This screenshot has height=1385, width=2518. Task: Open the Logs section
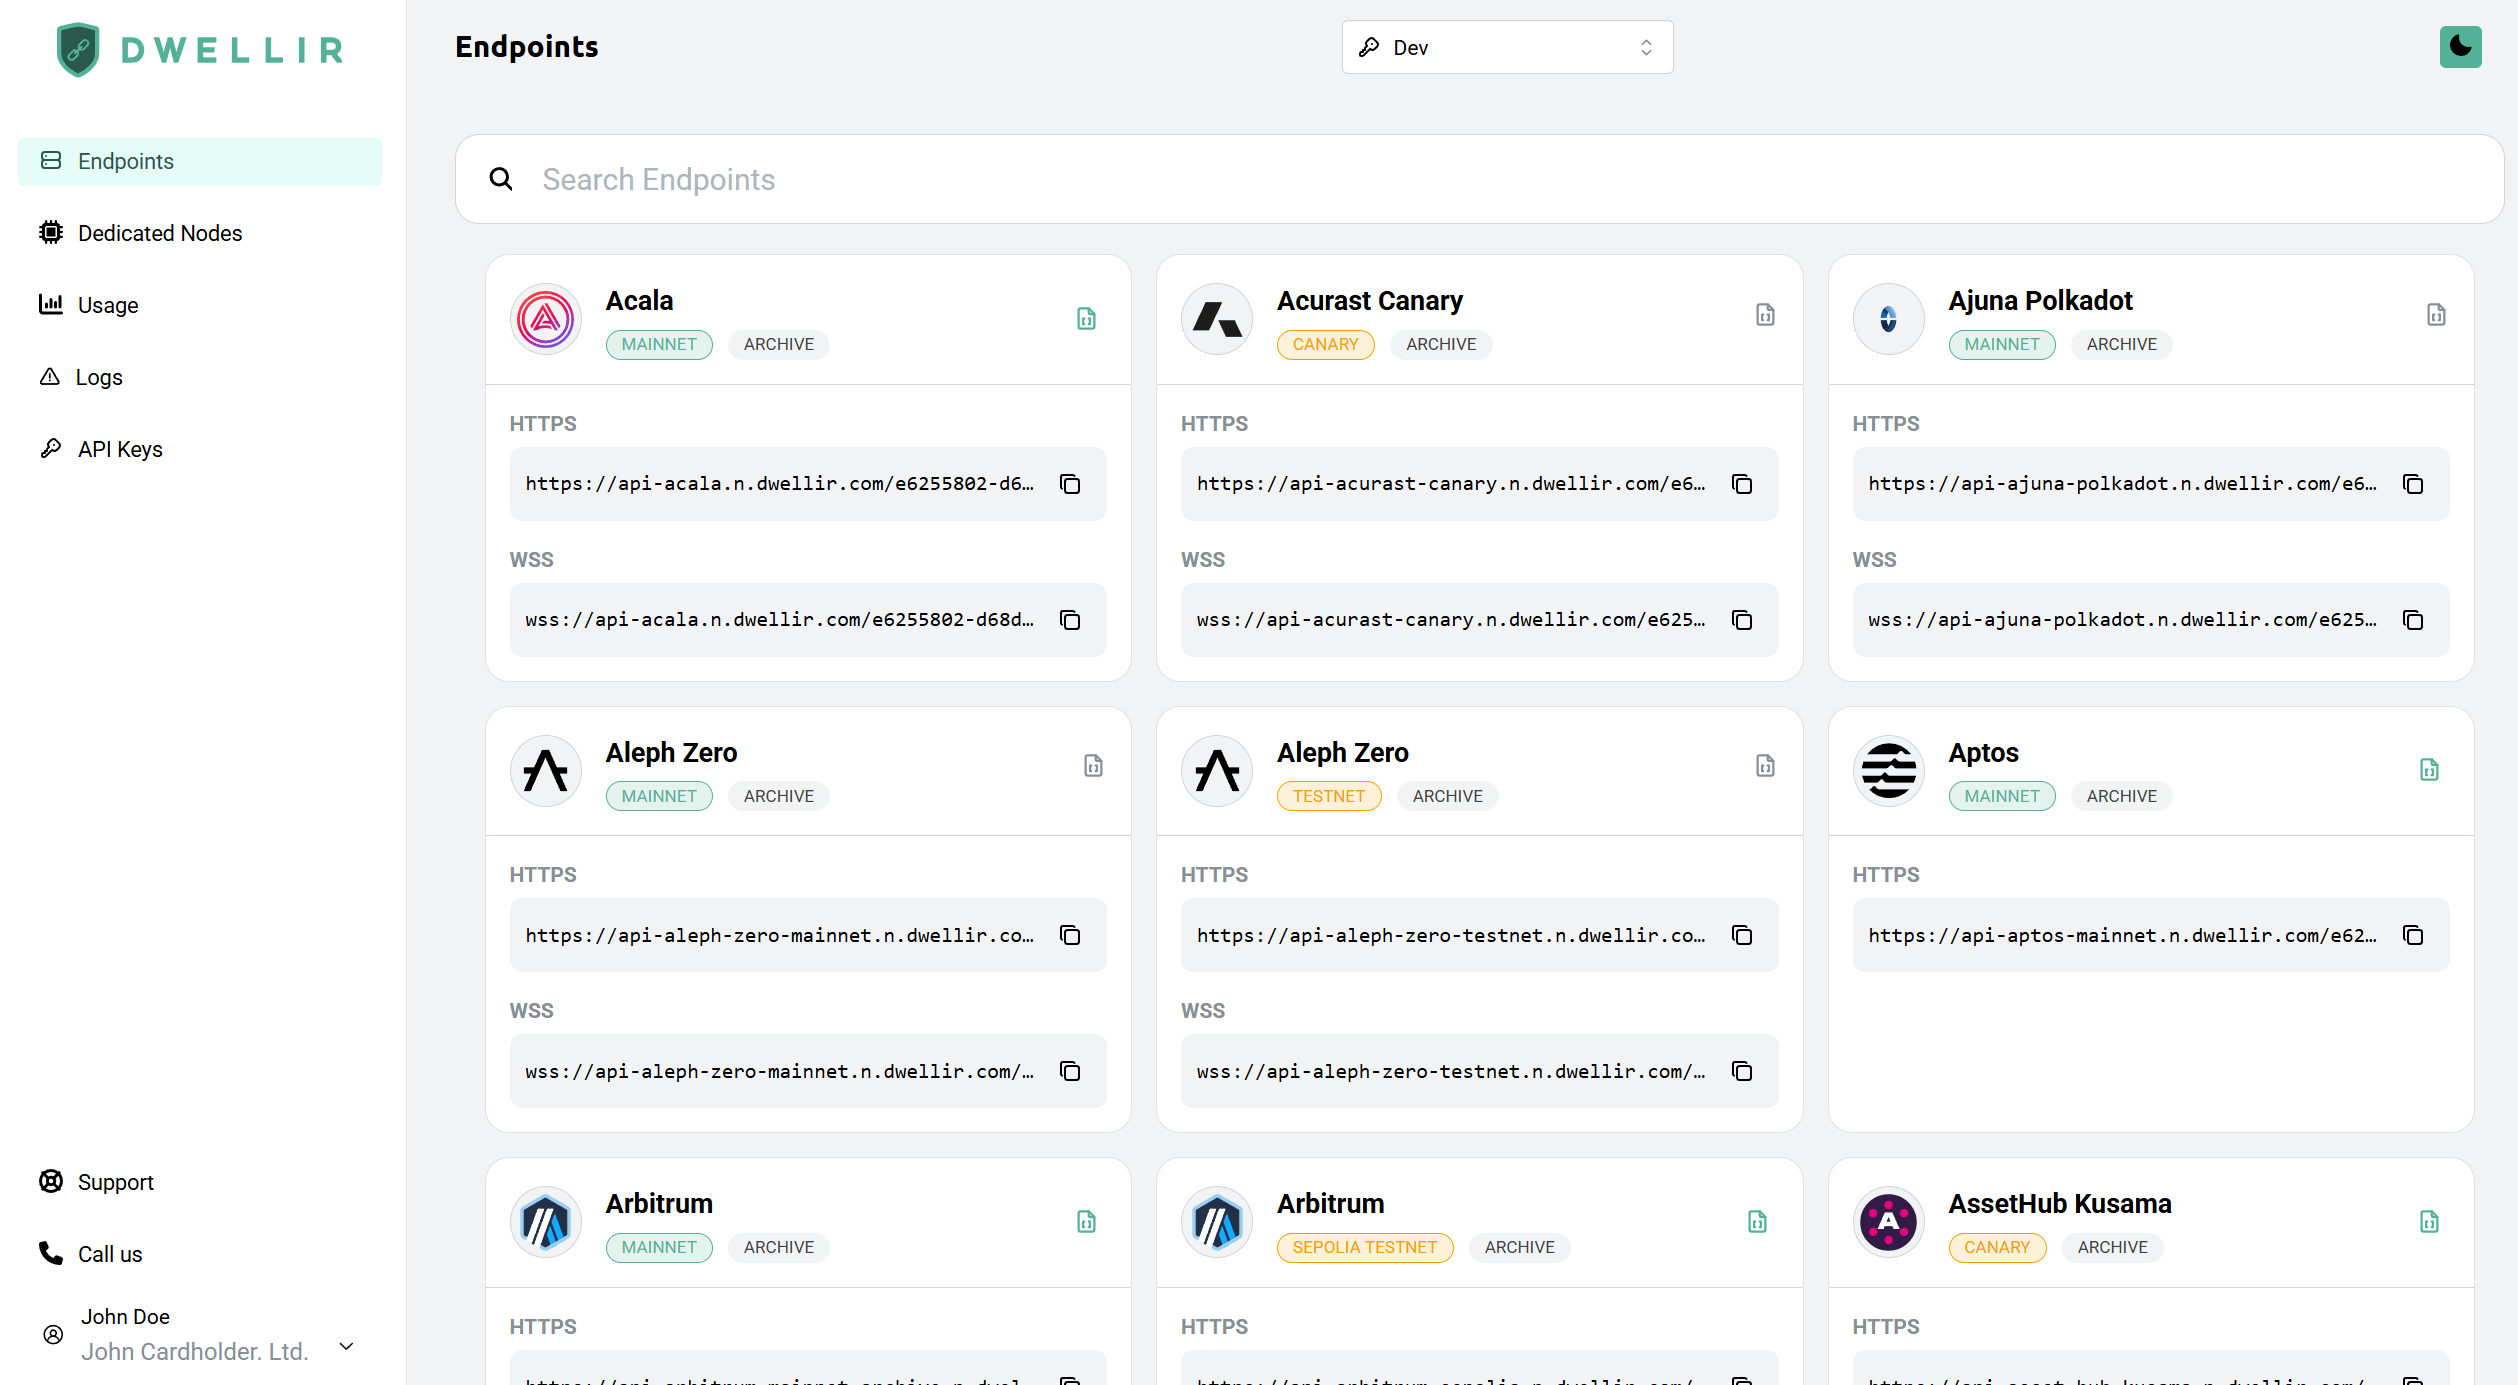[98, 377]
